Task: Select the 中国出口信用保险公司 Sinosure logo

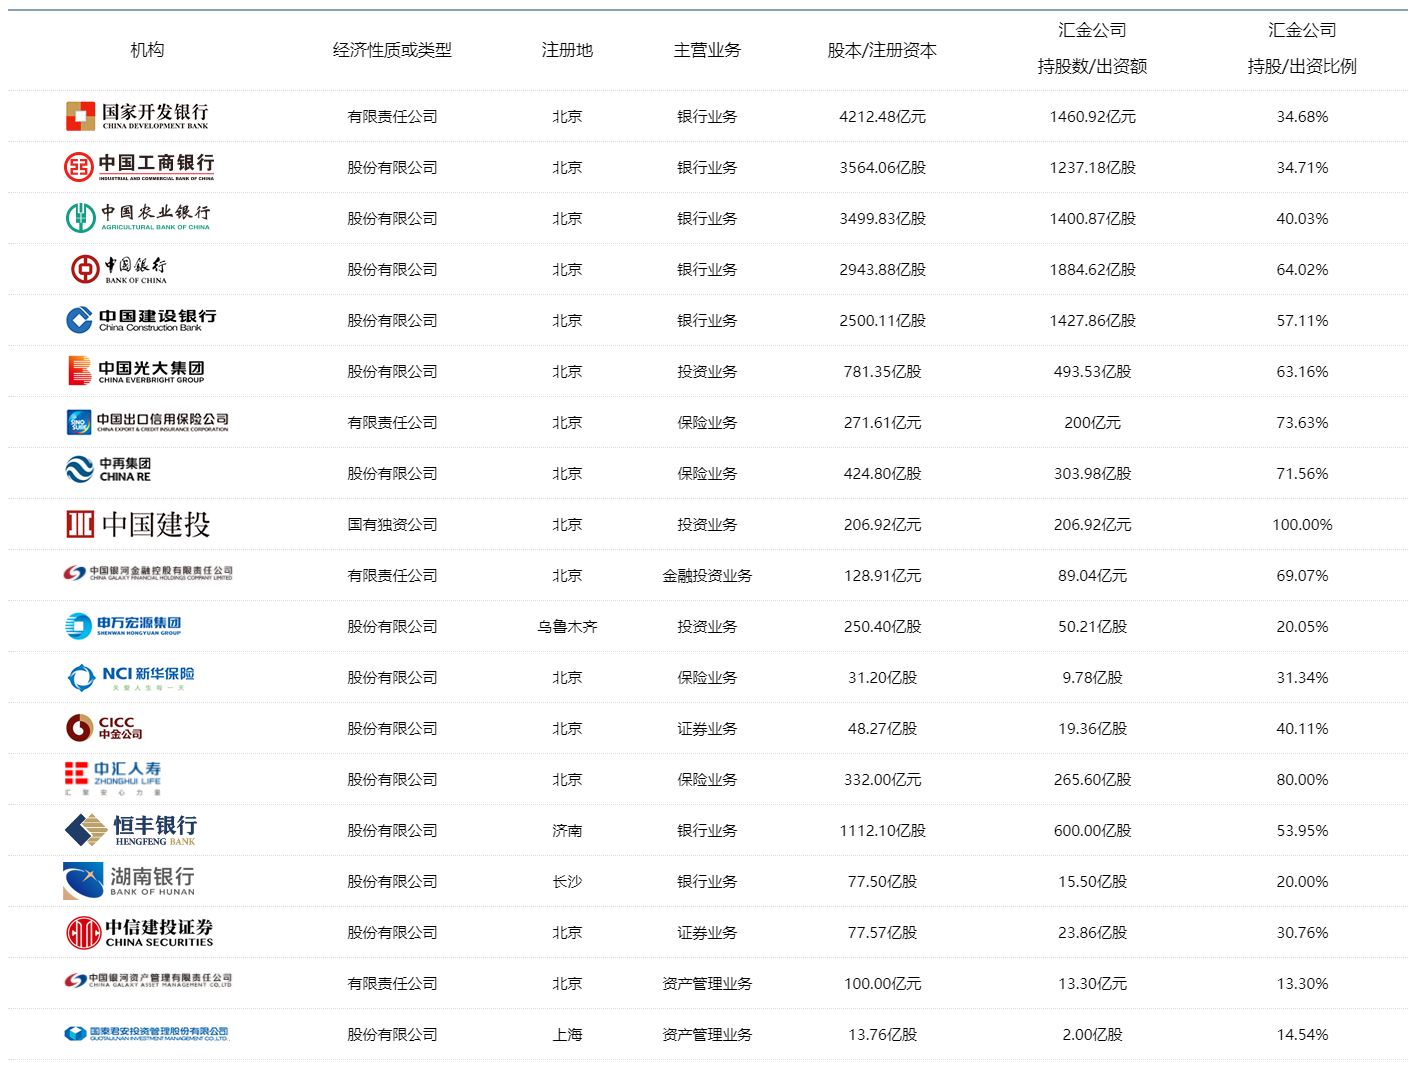Action: coord(148,422)
